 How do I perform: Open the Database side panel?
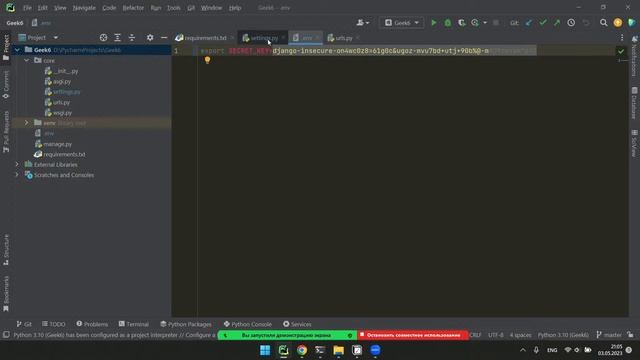click(634, 103)
